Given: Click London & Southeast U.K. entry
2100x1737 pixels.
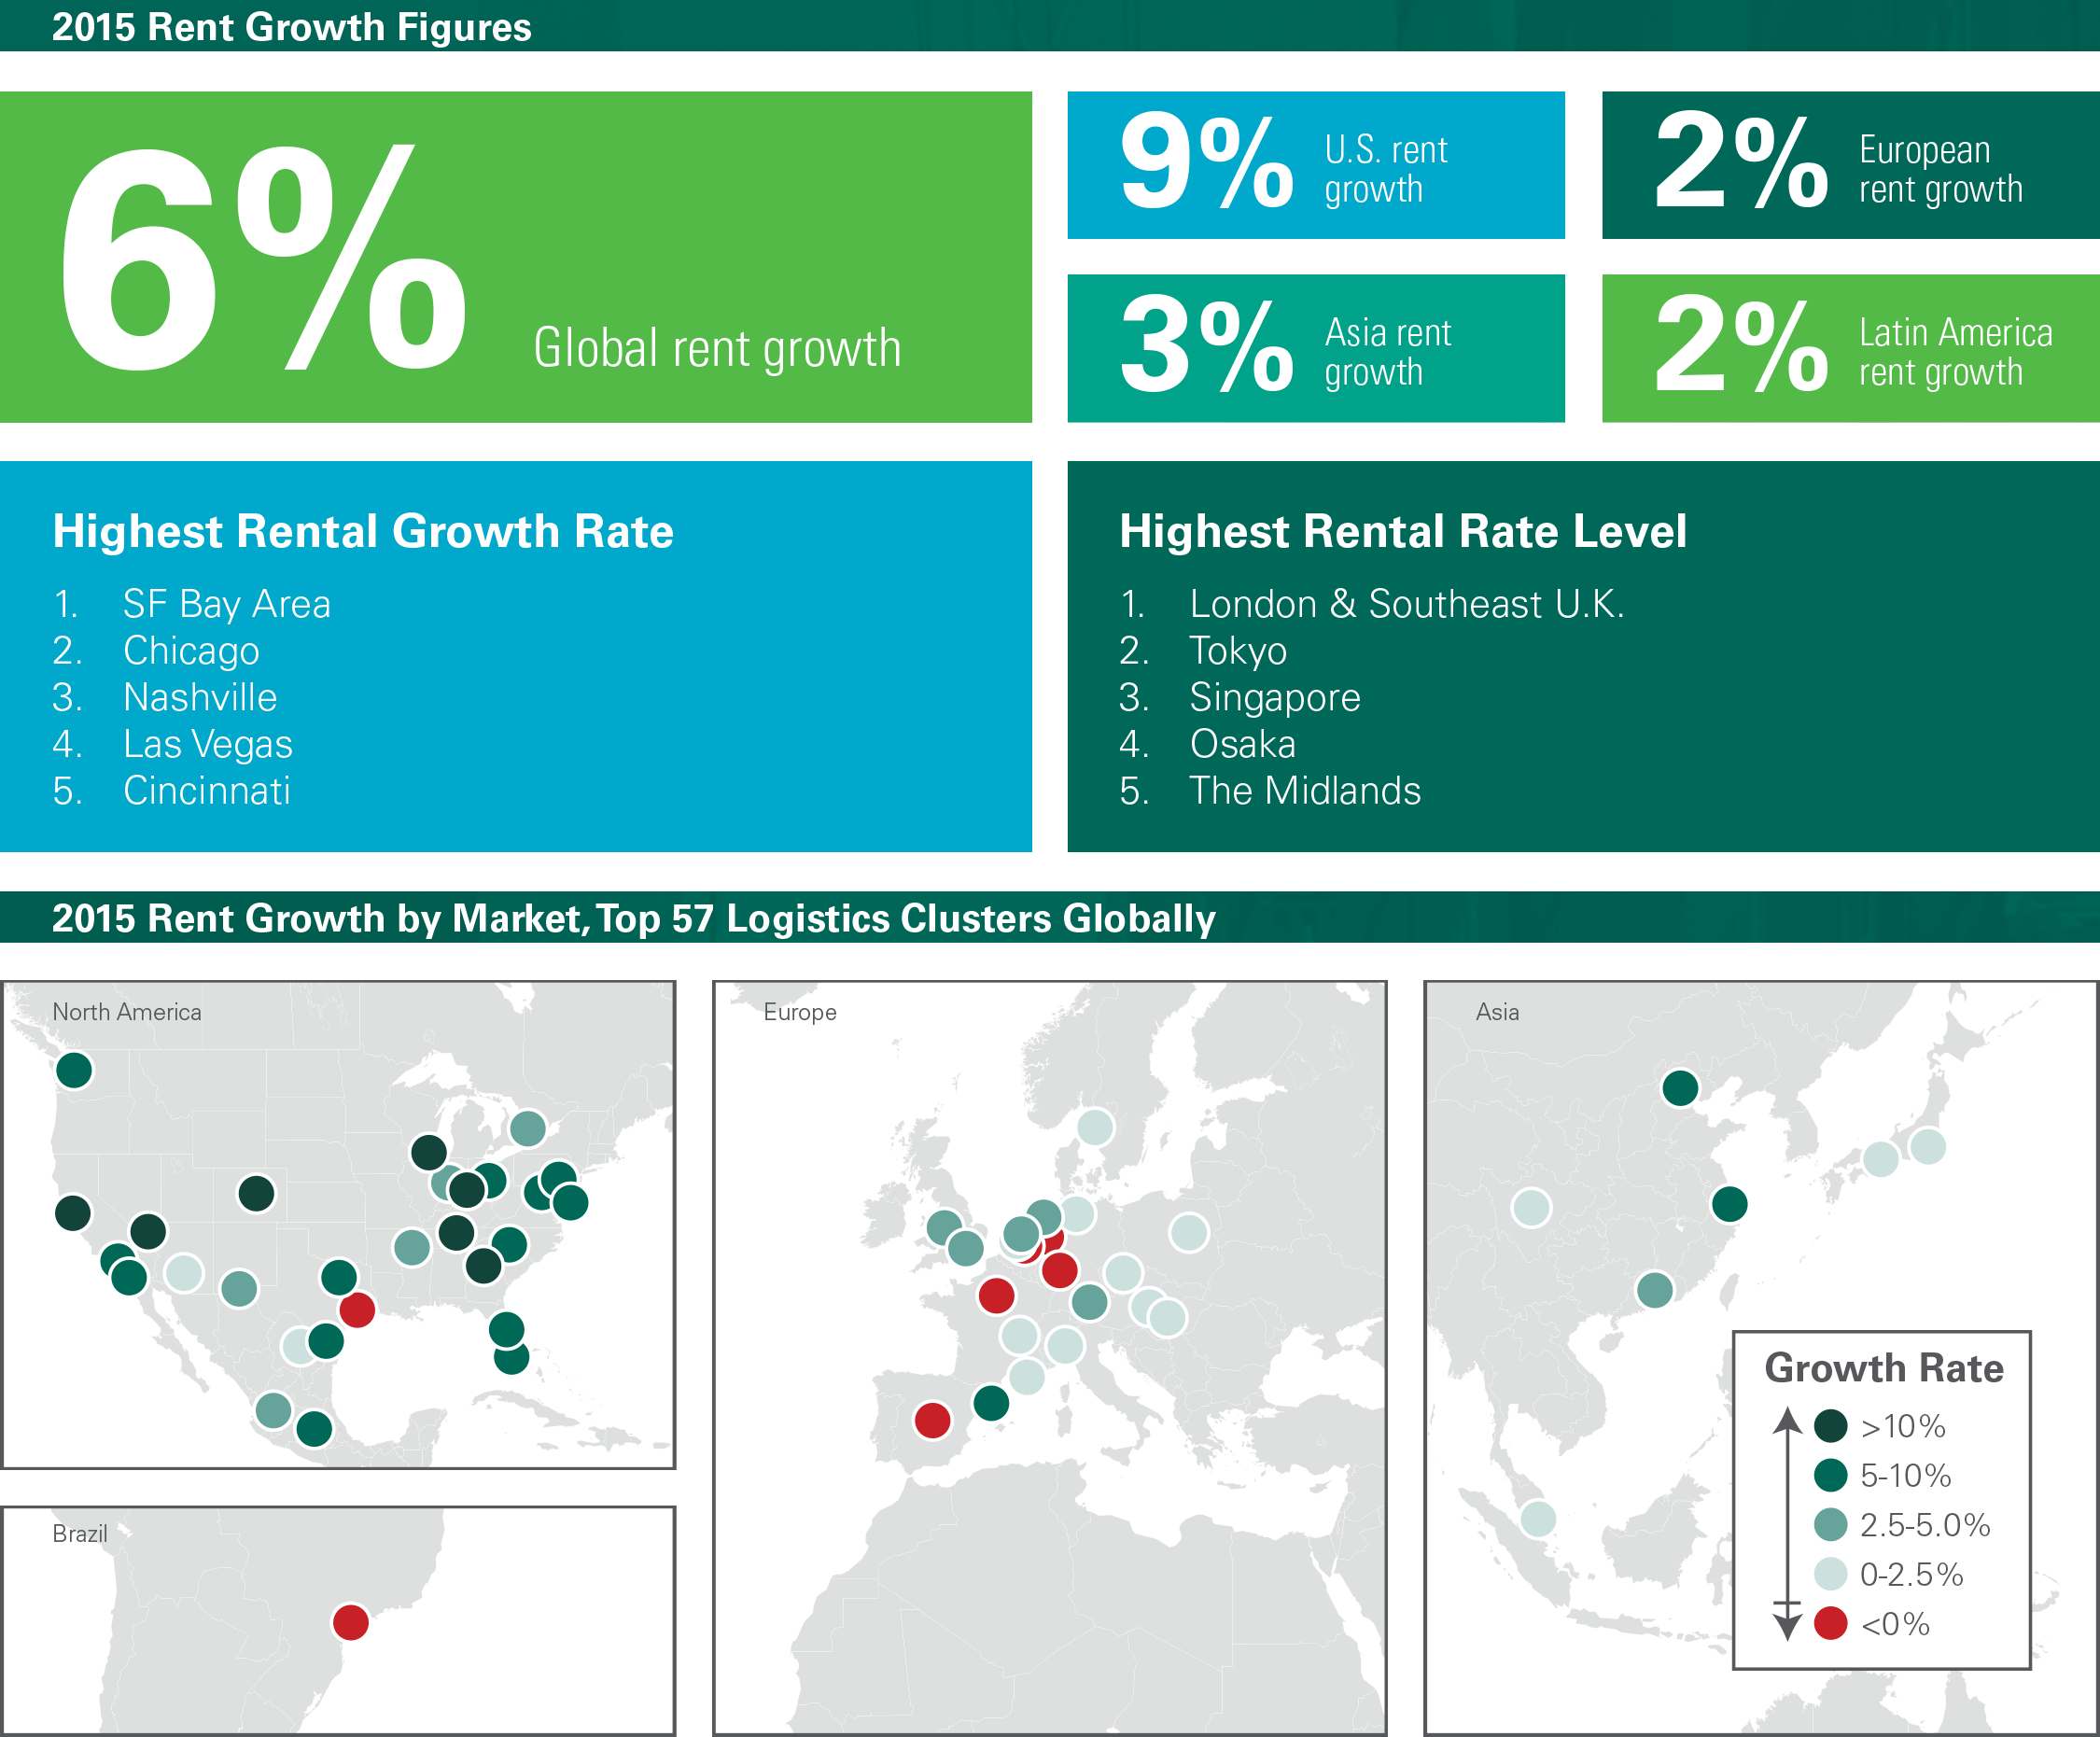Looking at the screenshot, I should pos(1406,604).
